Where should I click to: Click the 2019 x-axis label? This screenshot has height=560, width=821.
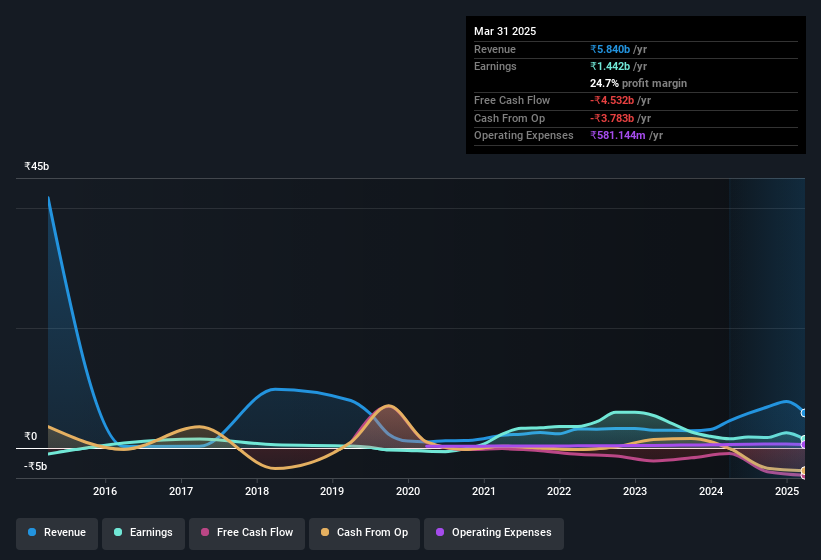[x=332, y=491]
